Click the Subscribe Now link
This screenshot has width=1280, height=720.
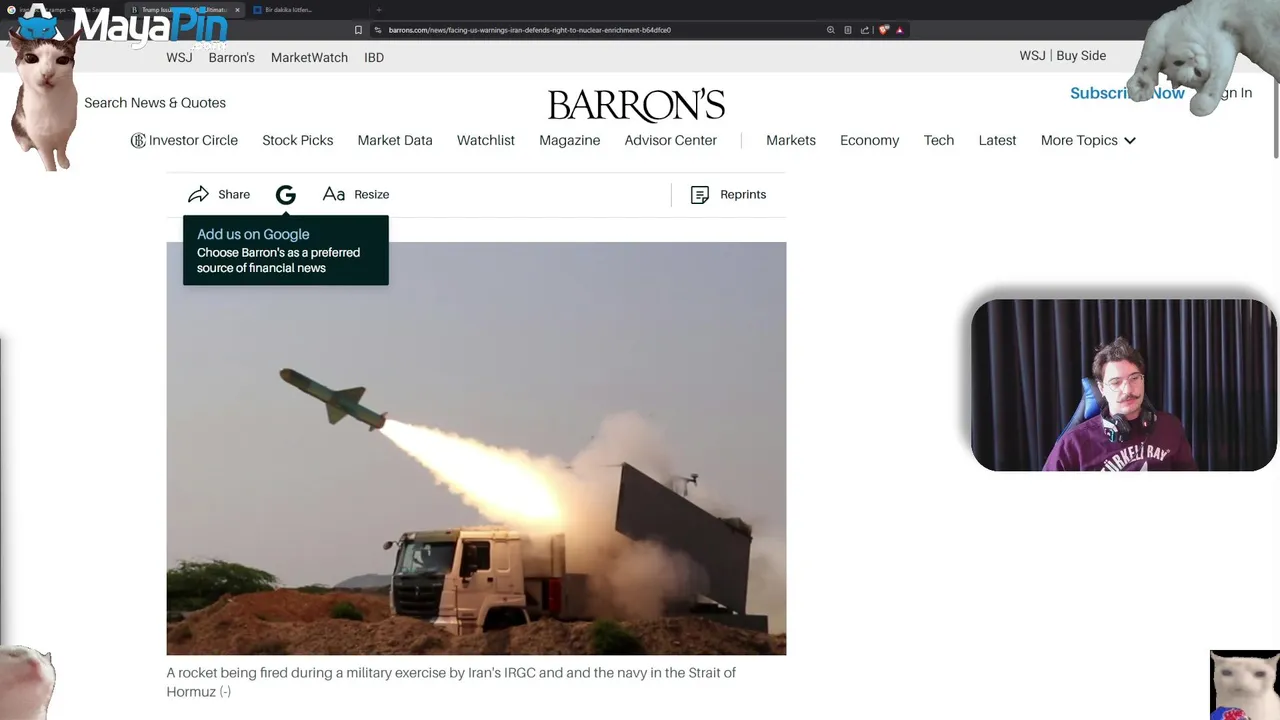pos(1127,93)
